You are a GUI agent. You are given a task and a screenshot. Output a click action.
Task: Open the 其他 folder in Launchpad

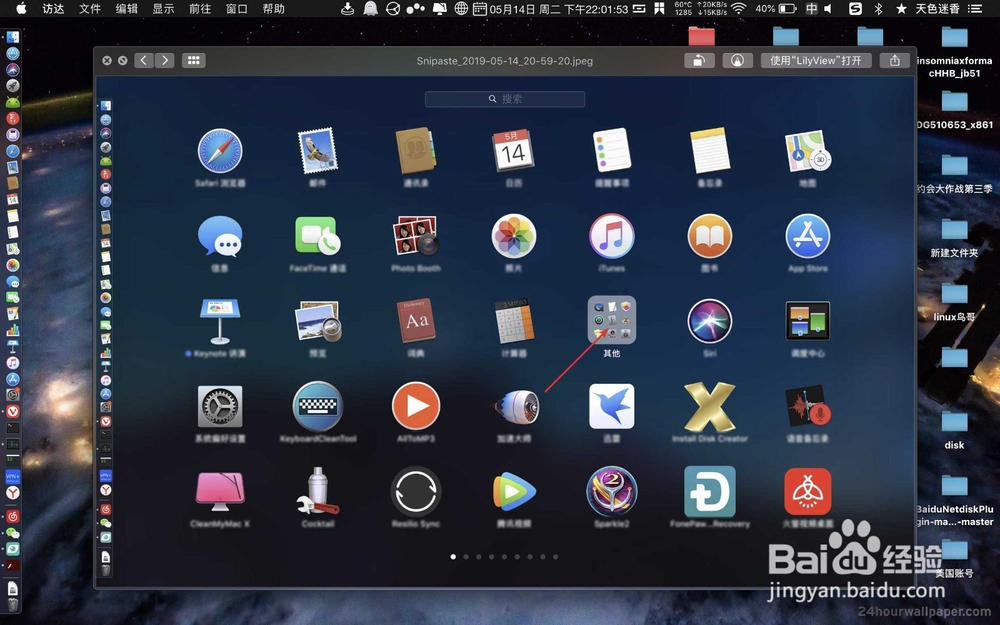pos(611,318)
